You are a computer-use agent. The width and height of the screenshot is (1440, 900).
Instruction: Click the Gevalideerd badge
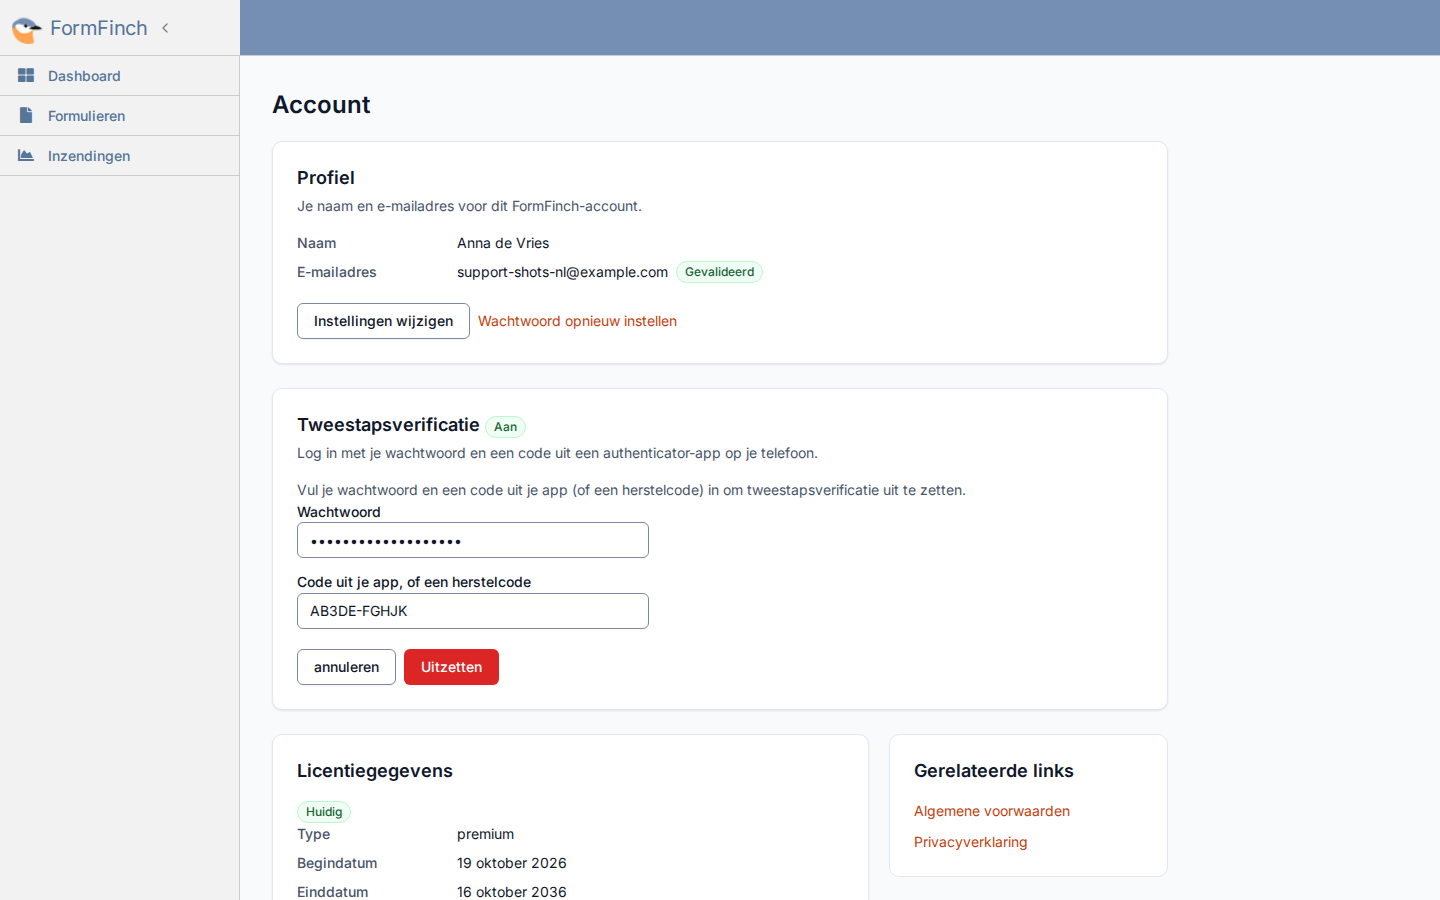point(720,272)
